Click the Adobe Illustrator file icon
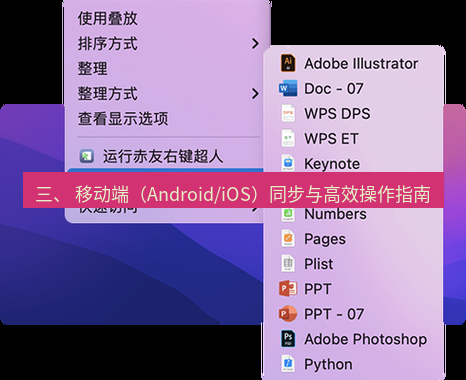Viewport: 466px width, 380px height. click(288, 63)
